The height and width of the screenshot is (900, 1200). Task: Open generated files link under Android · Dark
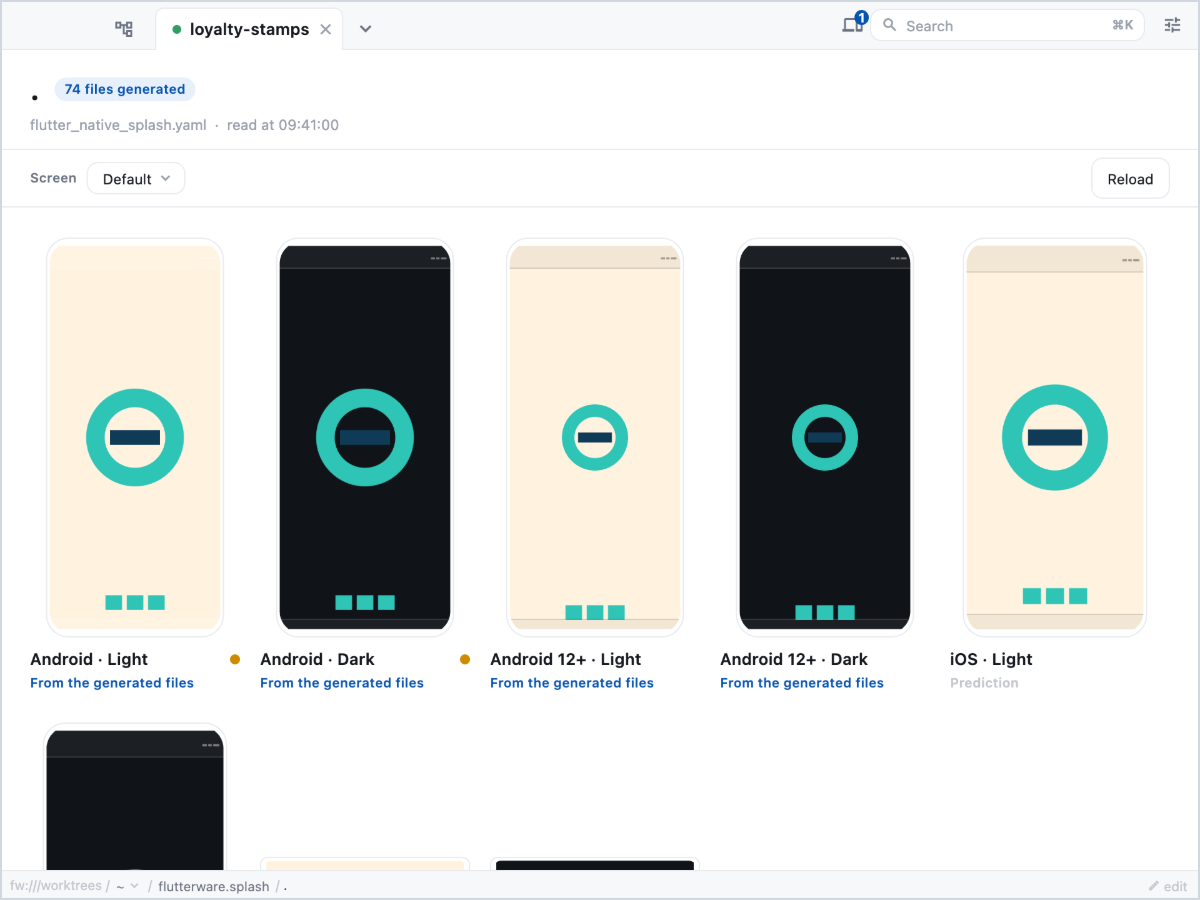pos(342,683)
